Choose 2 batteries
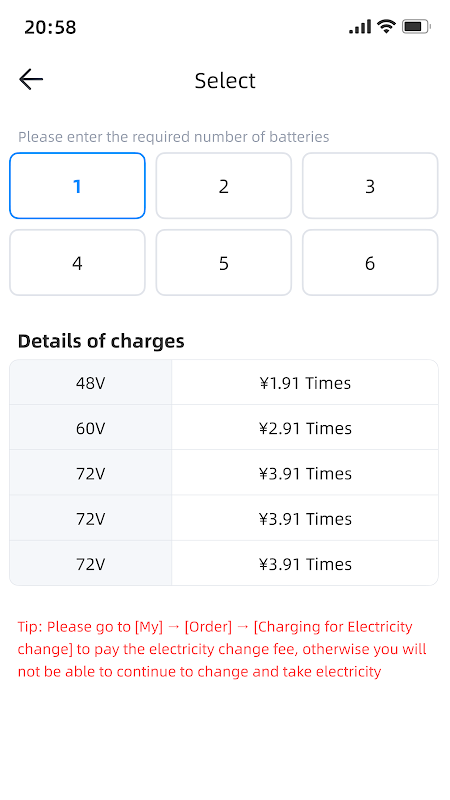The width and height of the screenshot is (450, 800). coord(223,186)
